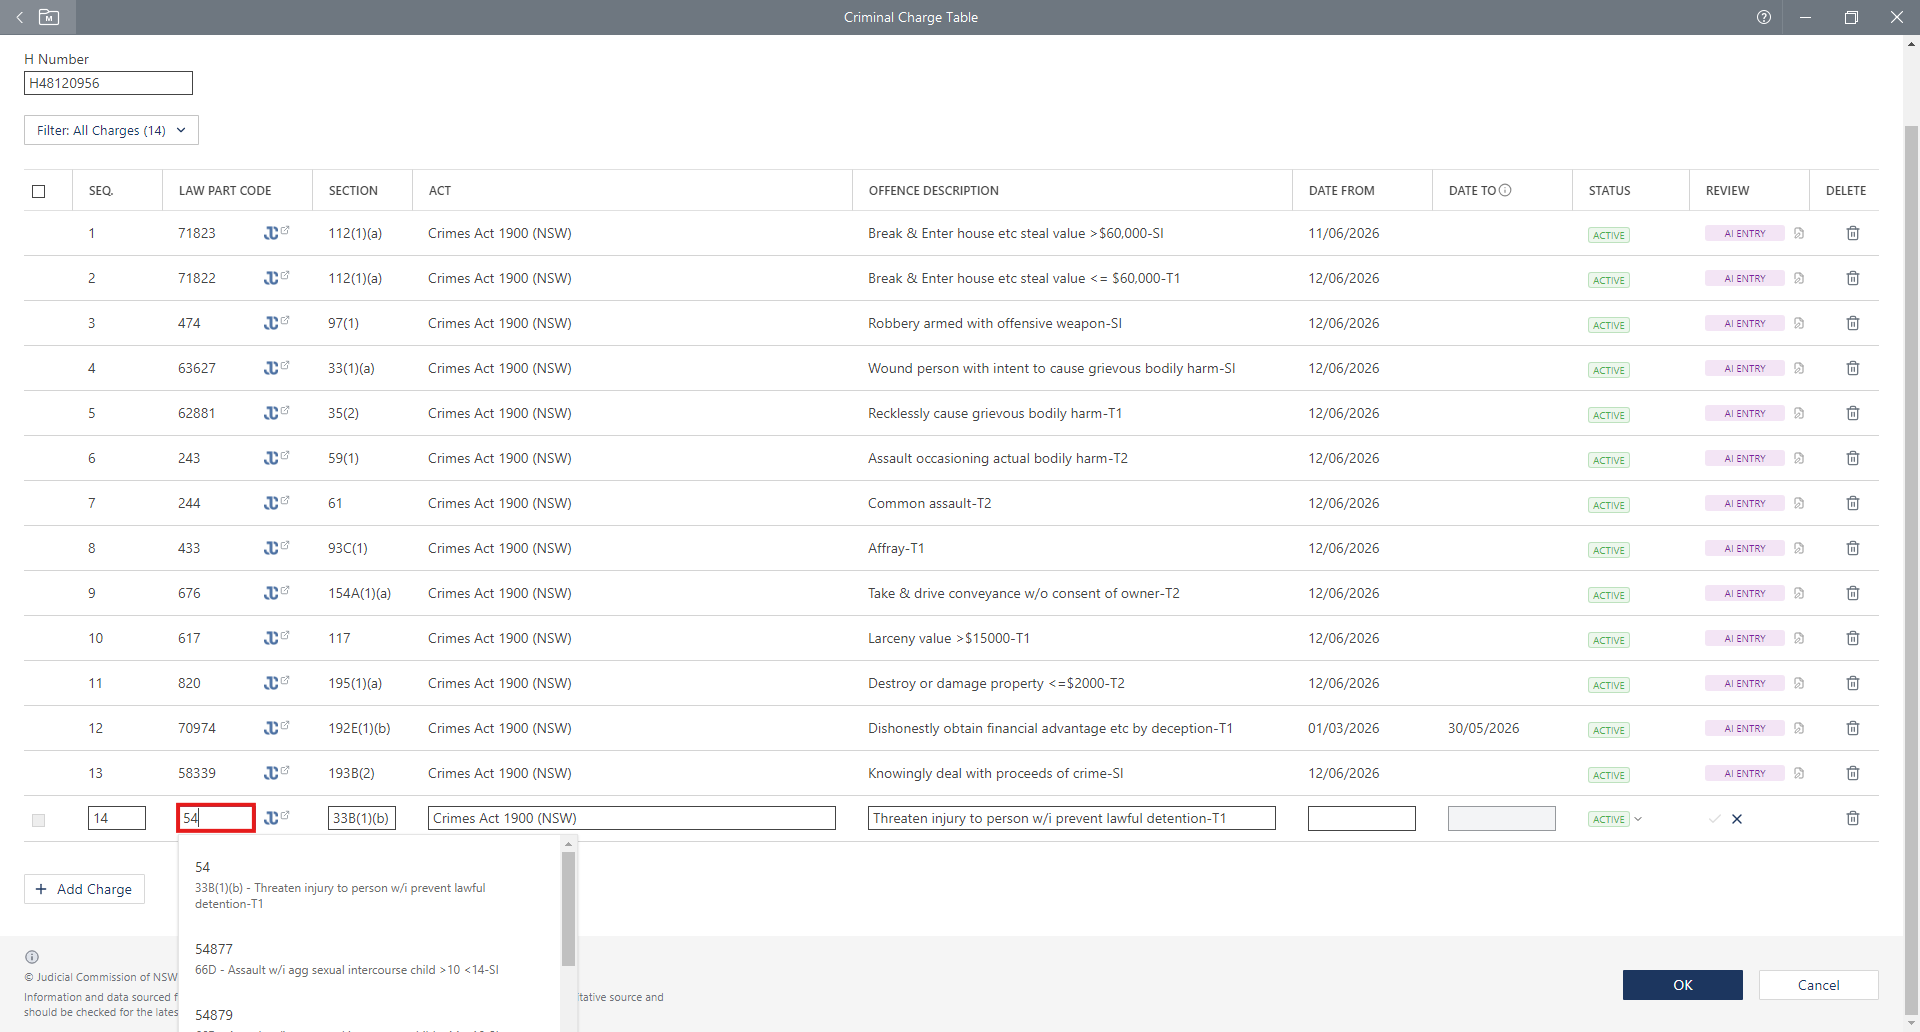Toggle the checkbox on row 14

click(39, 820)
